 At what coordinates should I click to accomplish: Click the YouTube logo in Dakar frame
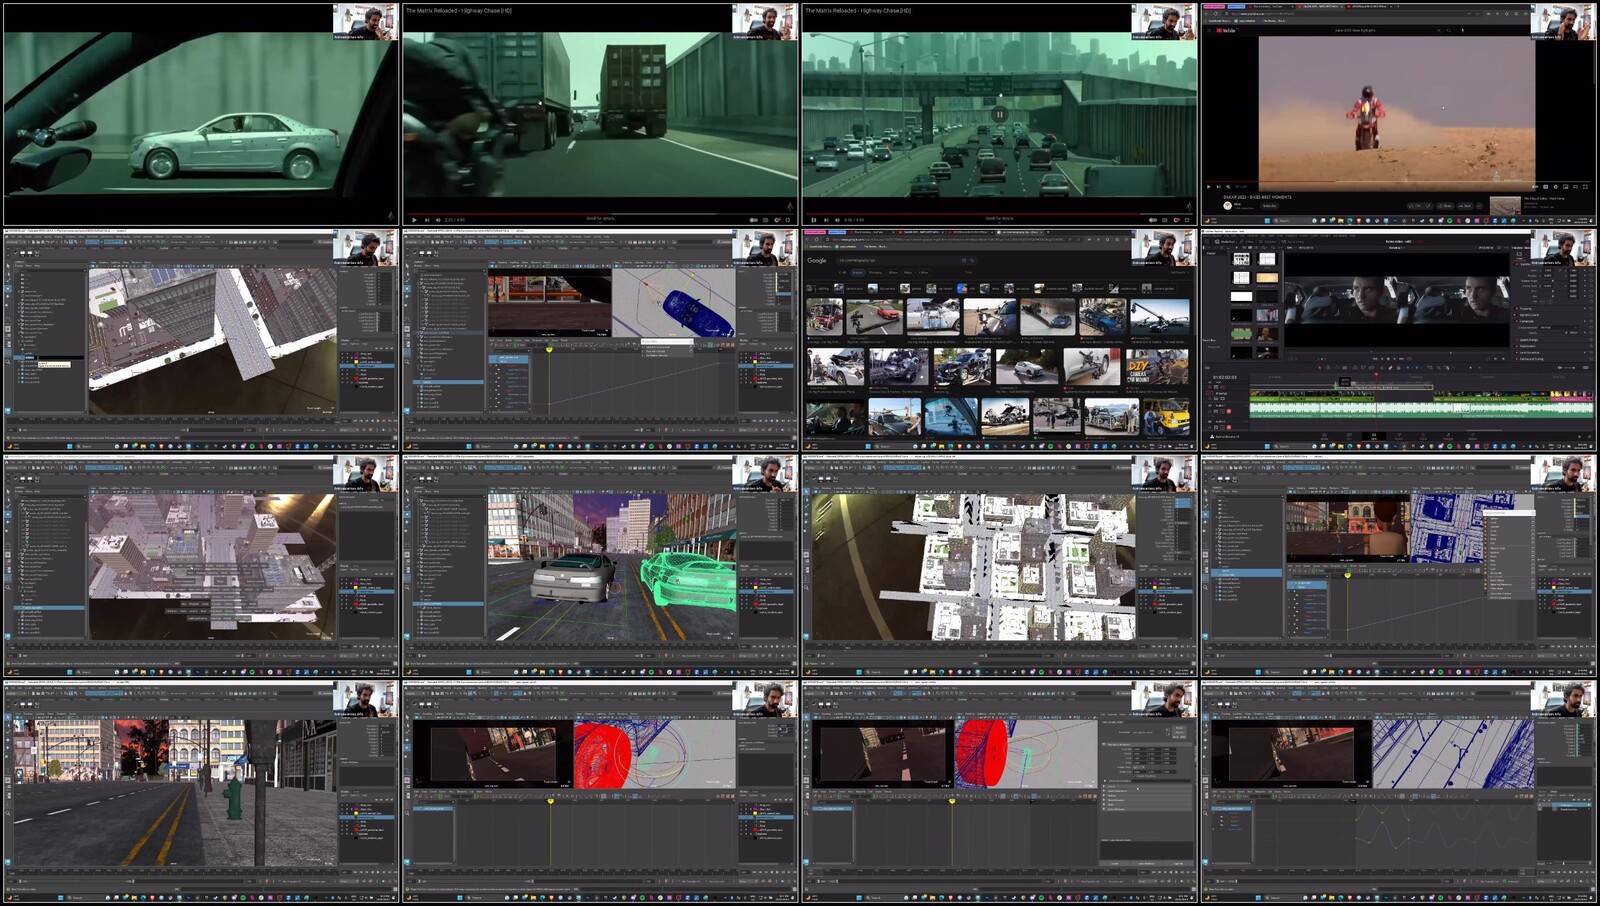1226,30
